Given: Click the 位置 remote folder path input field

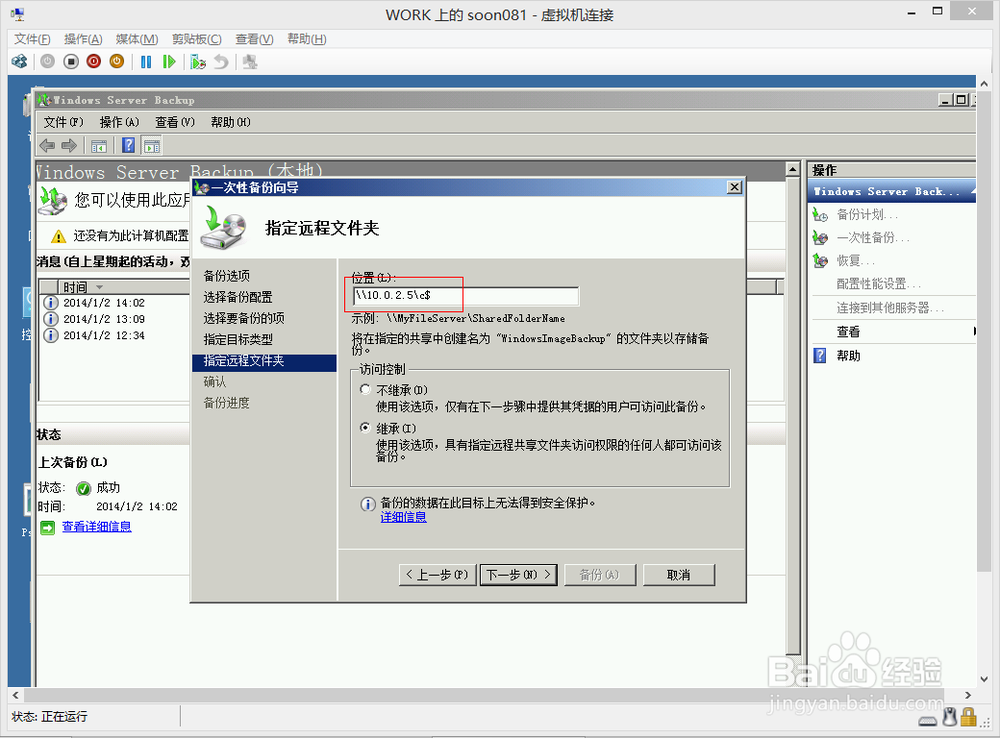Looking at the screenshot, I should (466, 295).
